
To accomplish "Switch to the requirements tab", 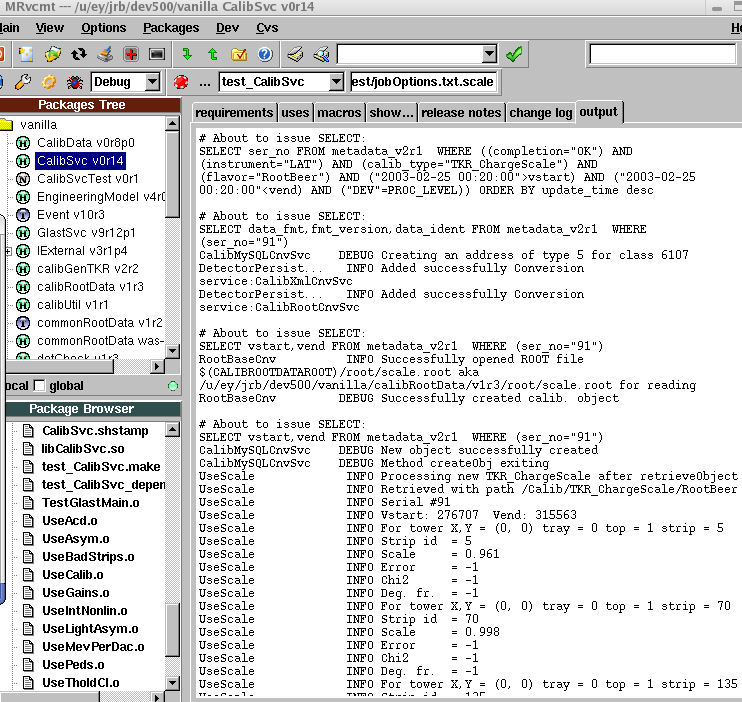I will 235,113.
